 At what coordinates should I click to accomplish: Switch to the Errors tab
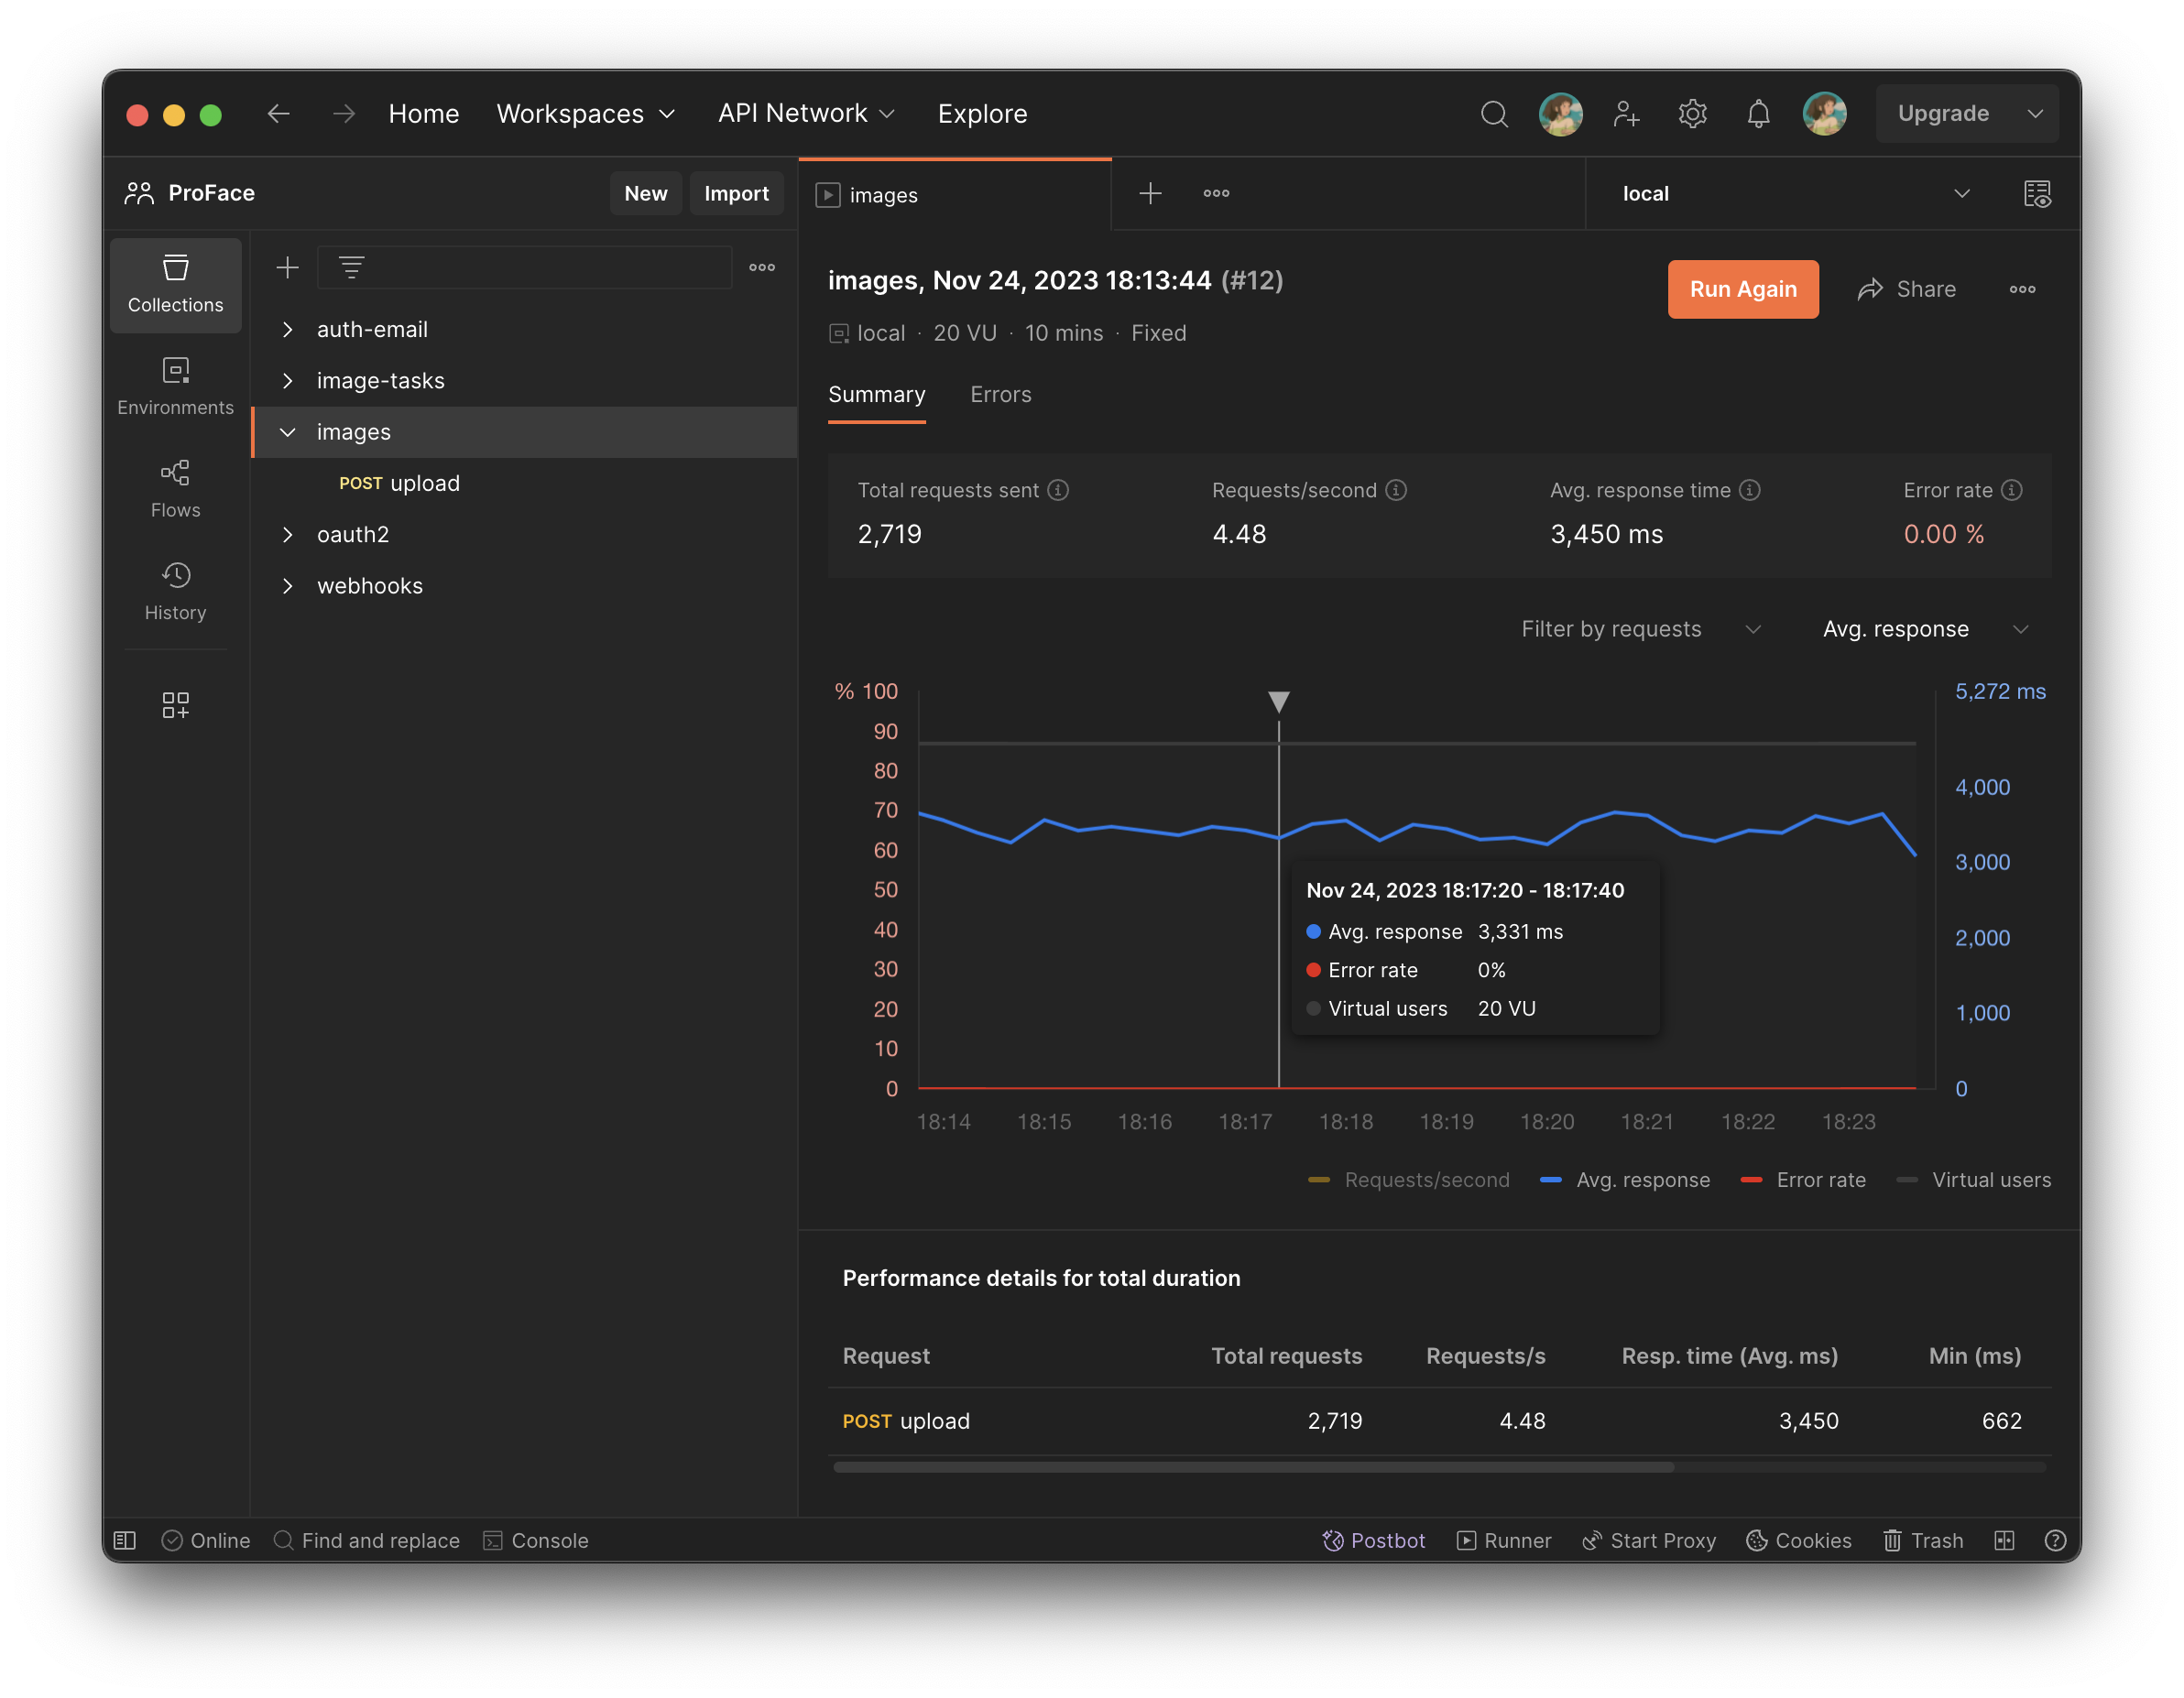point(1000,394)
